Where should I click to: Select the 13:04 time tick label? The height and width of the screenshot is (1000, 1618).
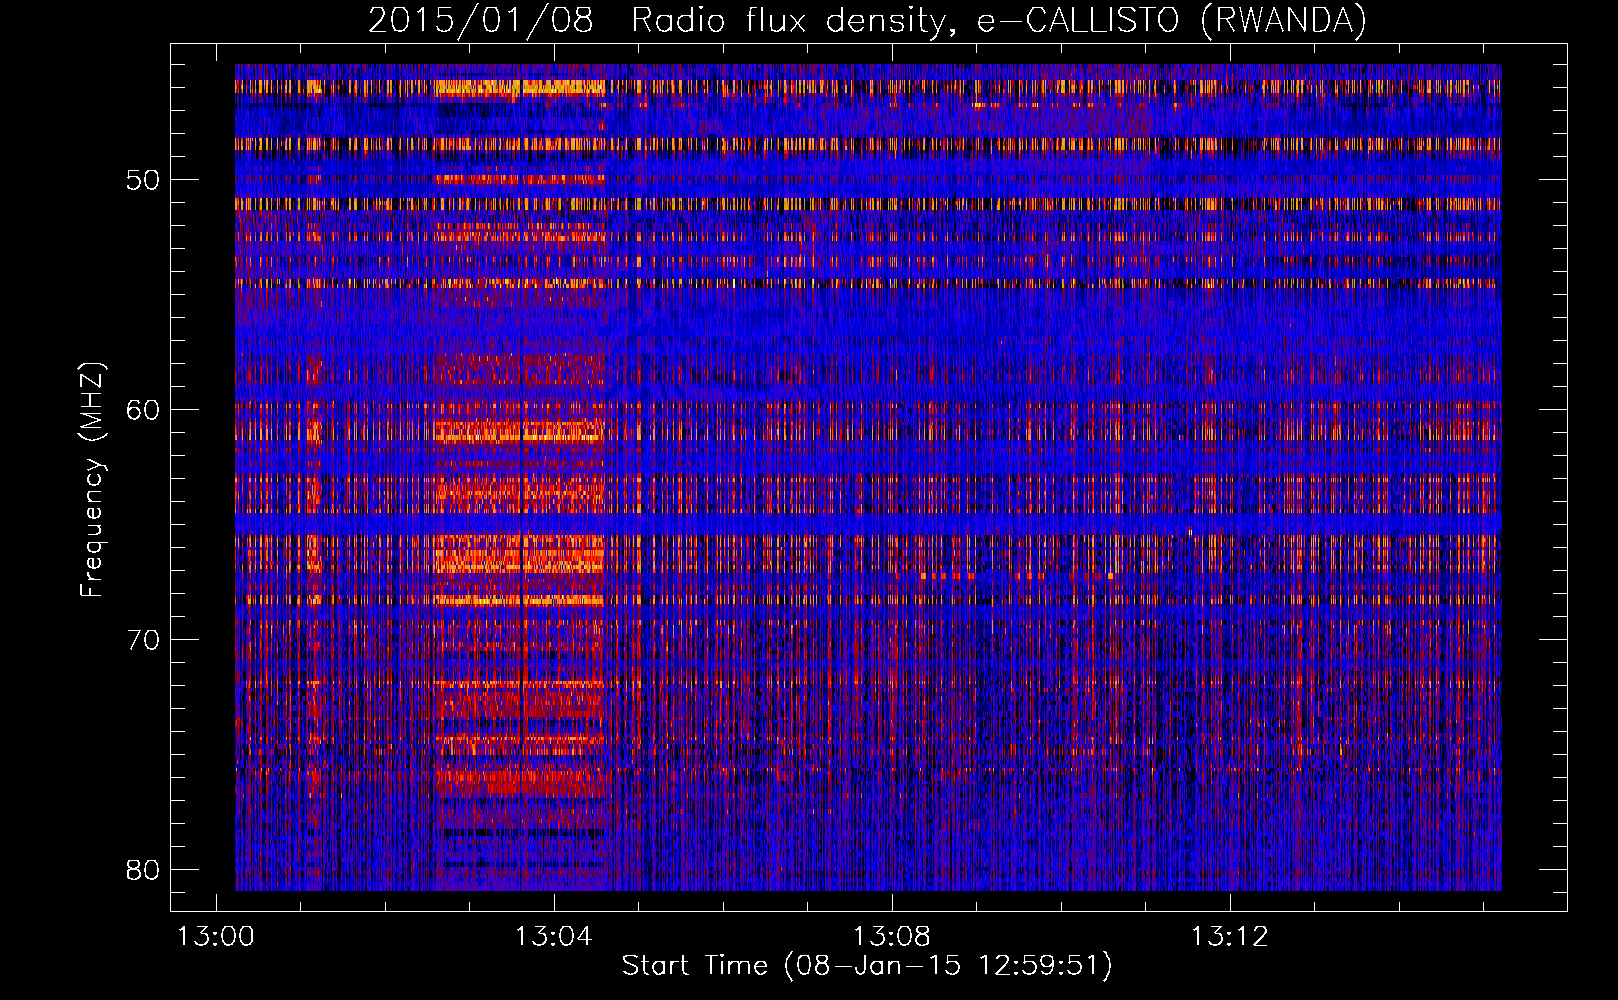pyautogui.click(x=553, y=937)
